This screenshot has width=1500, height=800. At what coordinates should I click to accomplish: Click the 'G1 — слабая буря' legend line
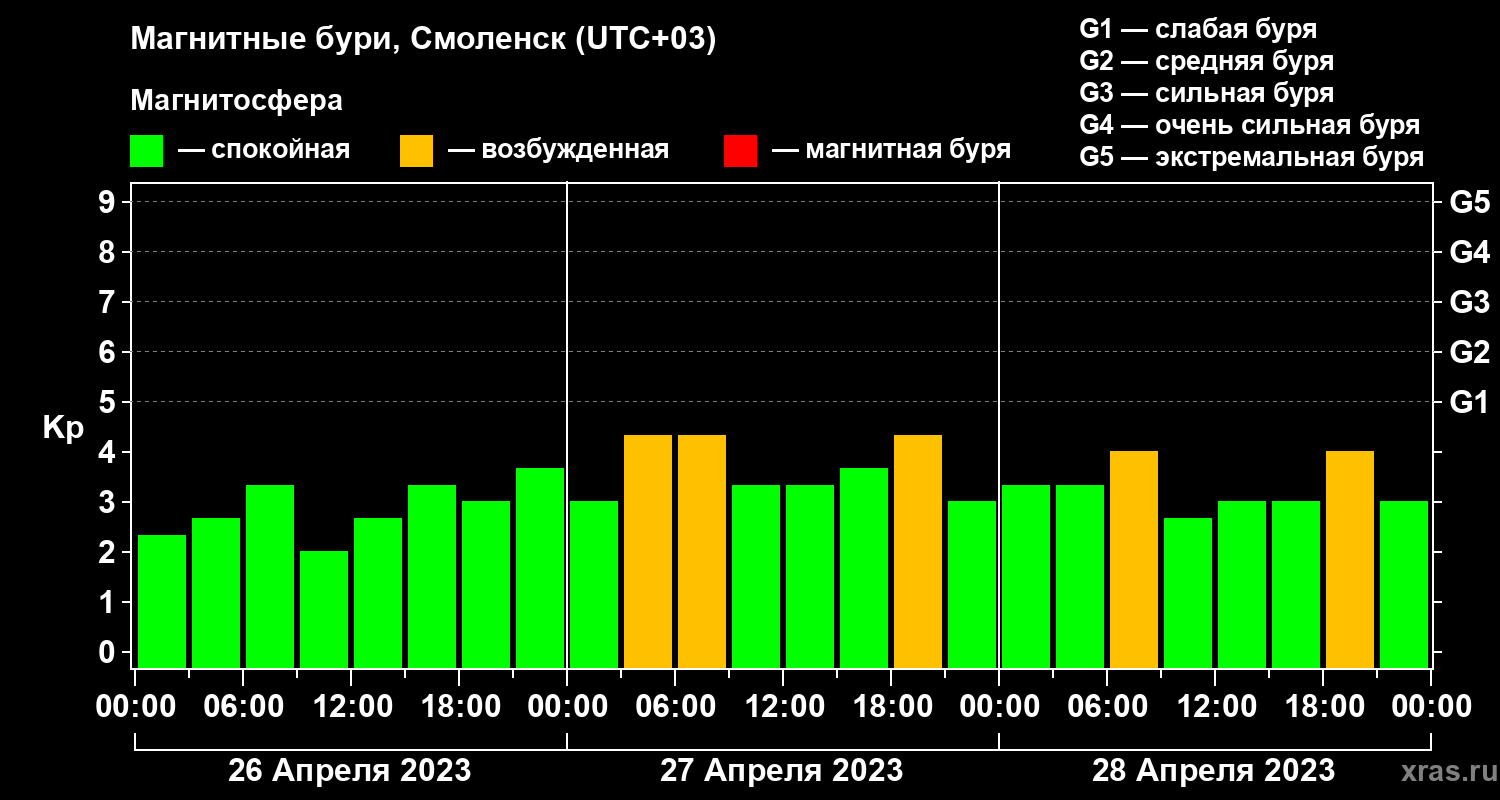point(1198,29)
